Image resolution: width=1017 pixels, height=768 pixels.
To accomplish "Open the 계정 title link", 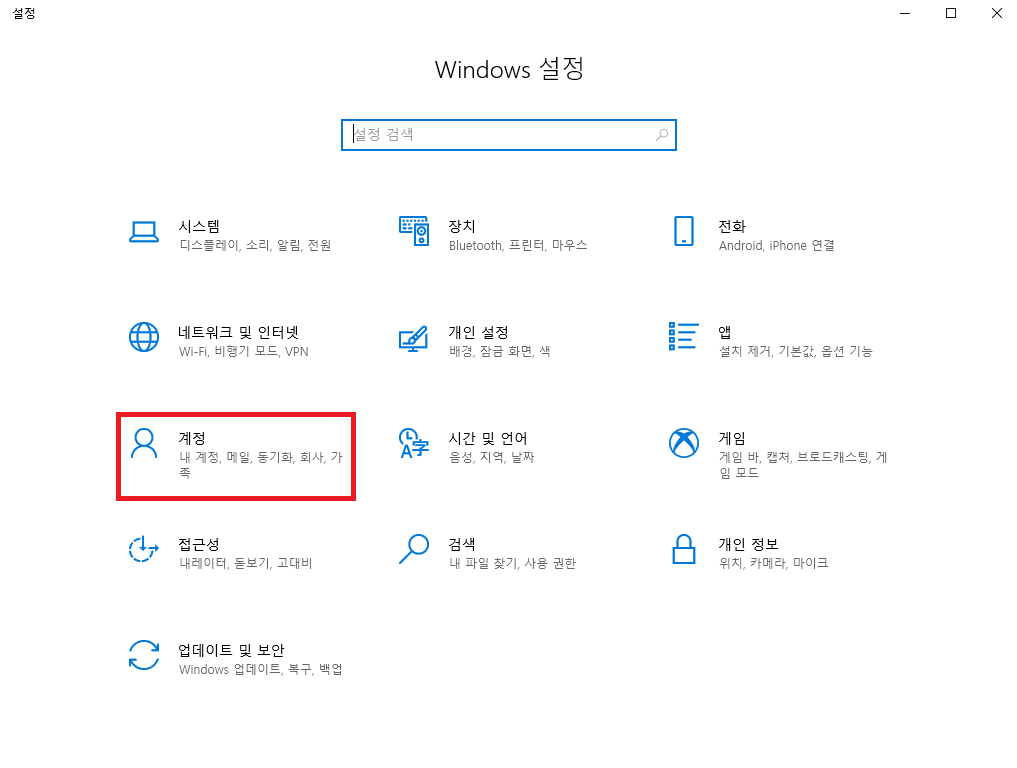I will point(192,438).
